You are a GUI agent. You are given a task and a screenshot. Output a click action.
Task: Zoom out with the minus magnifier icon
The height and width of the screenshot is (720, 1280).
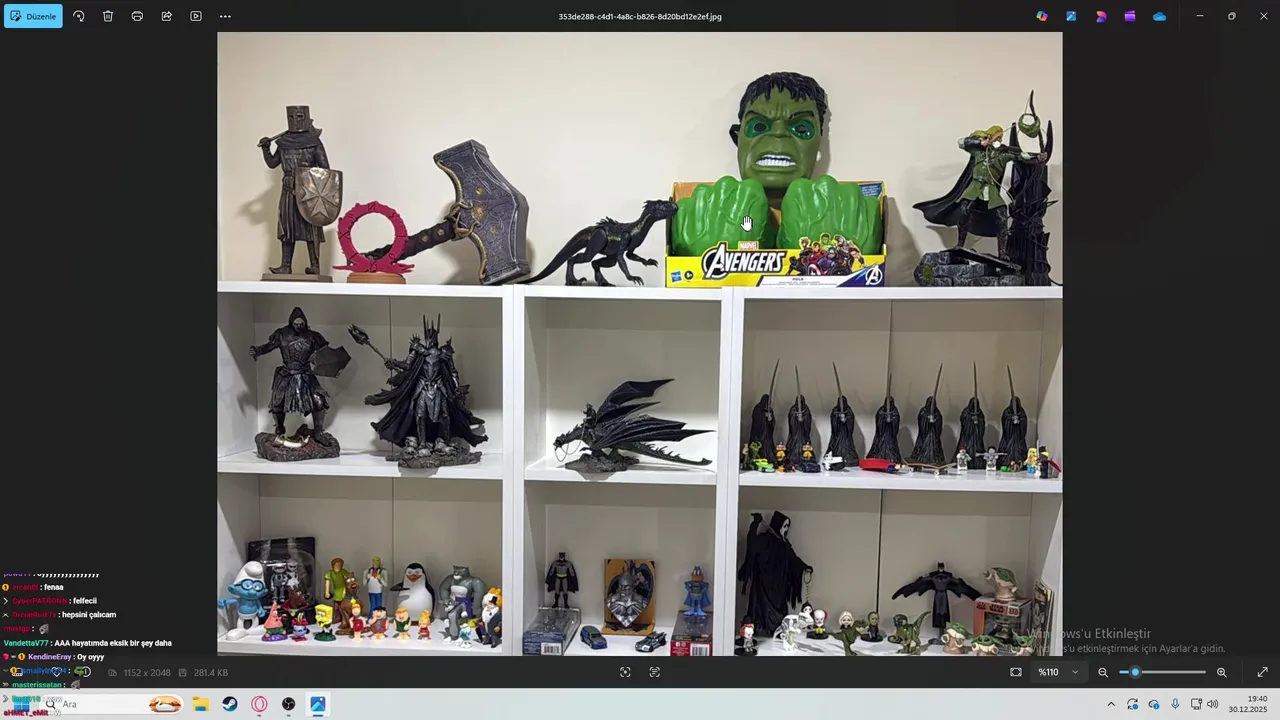pyautogui.click(x=1103, y=672)
